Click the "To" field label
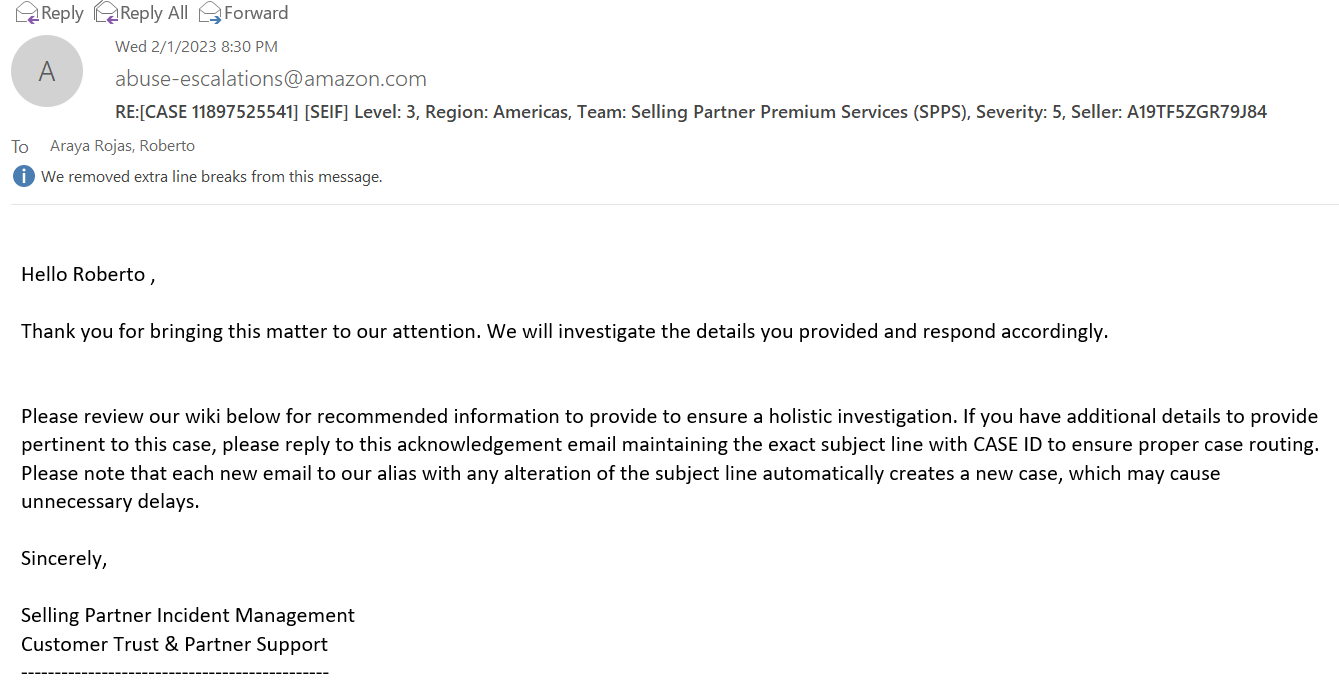 point(20,147)
